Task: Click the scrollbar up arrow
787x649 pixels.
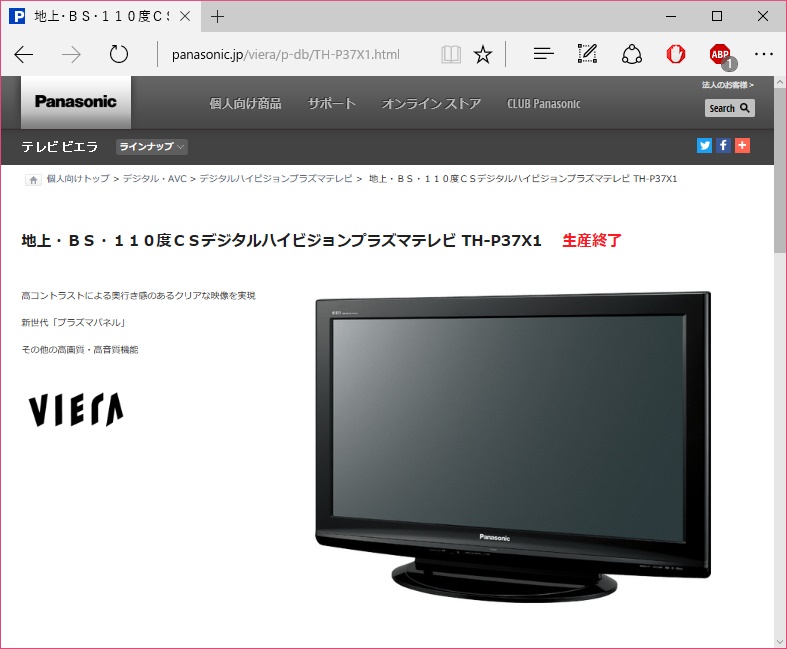Action: point(780,82)
